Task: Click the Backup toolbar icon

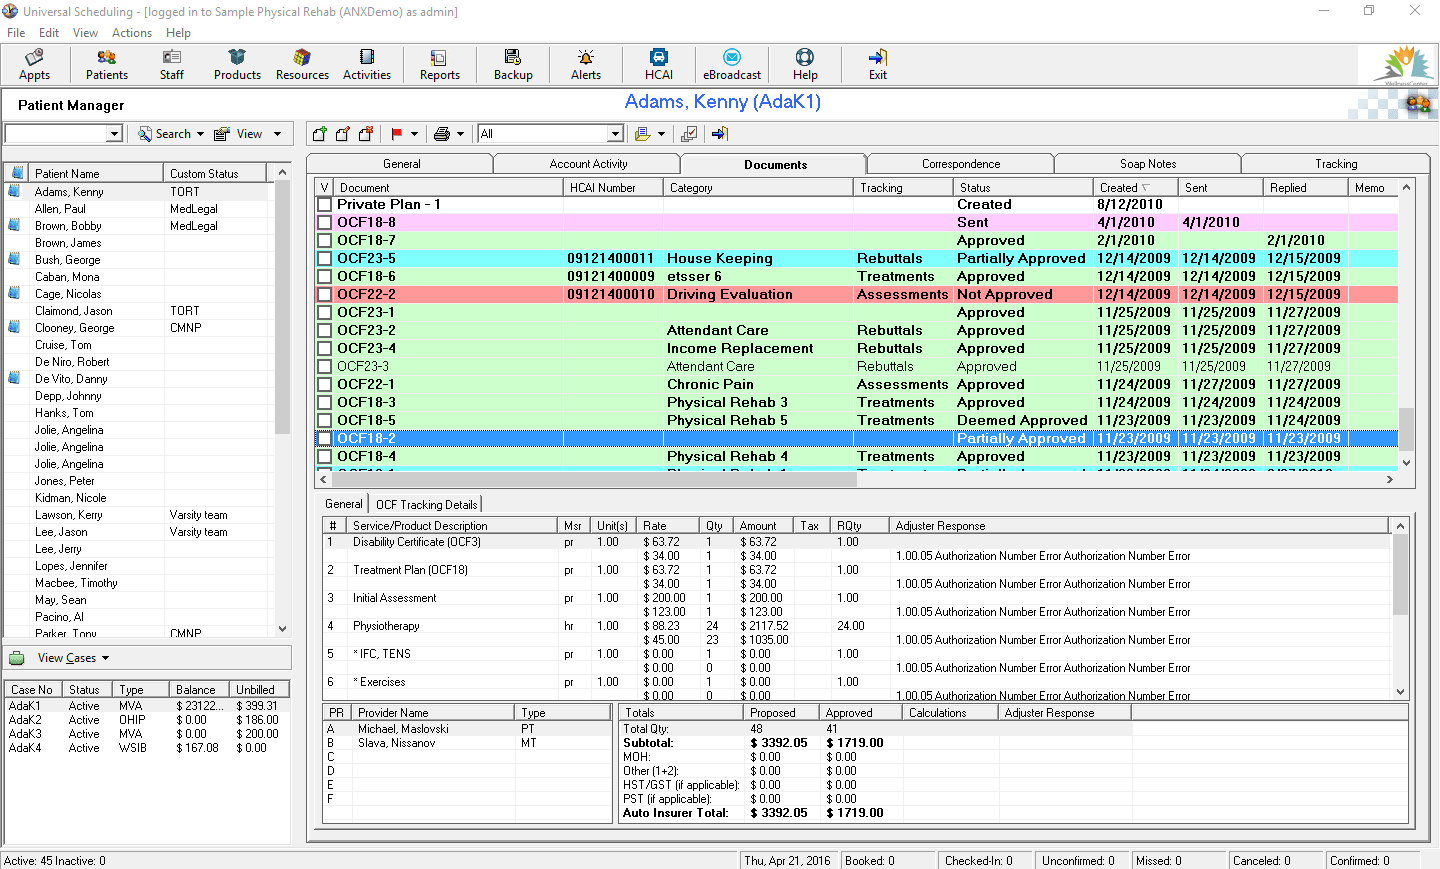Action: tap(513, 64)
